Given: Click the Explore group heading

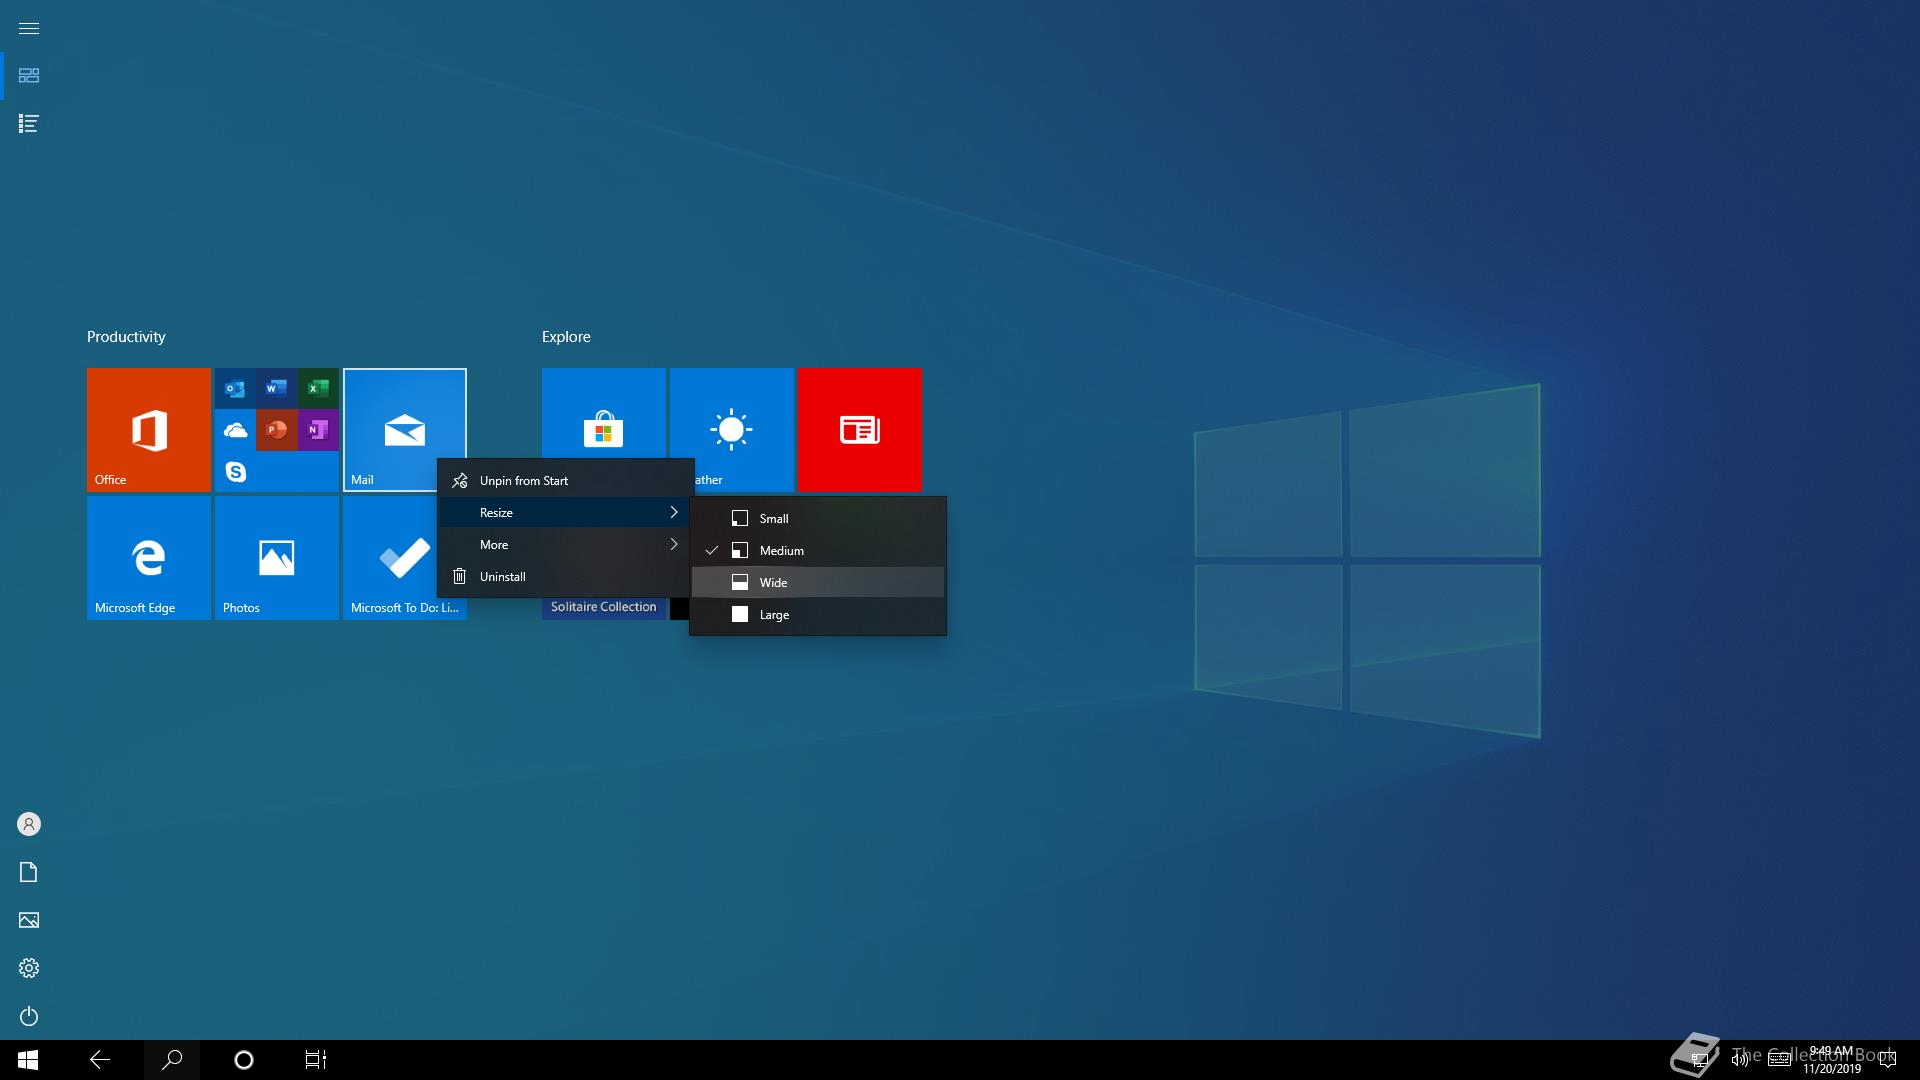Looking at the screenshot, I should click(566, 337).
